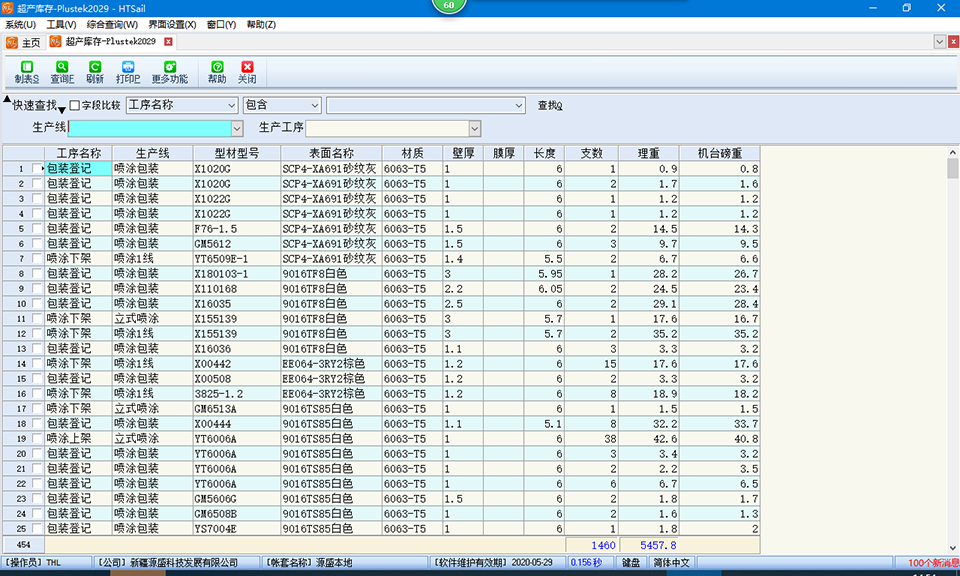
Task: Open the 工序名称 field dropdown
Action: point(231,105)
